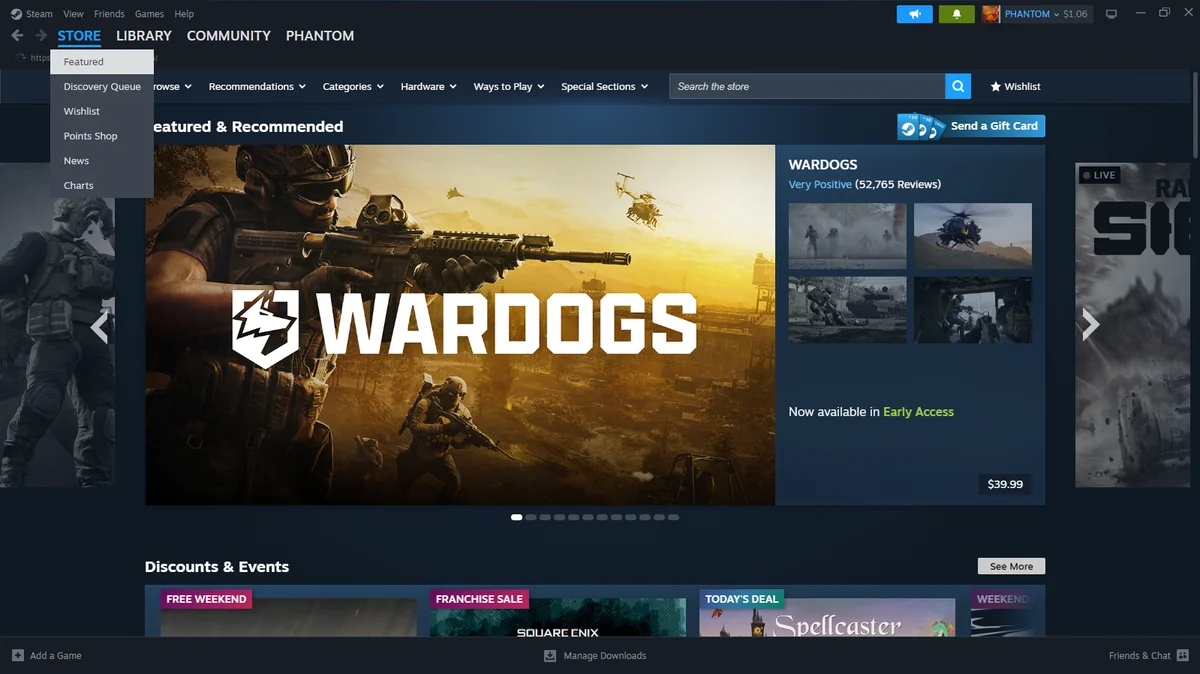1200x674 pixels.
Task: Click the Early Access link
Action: (918, 412)
